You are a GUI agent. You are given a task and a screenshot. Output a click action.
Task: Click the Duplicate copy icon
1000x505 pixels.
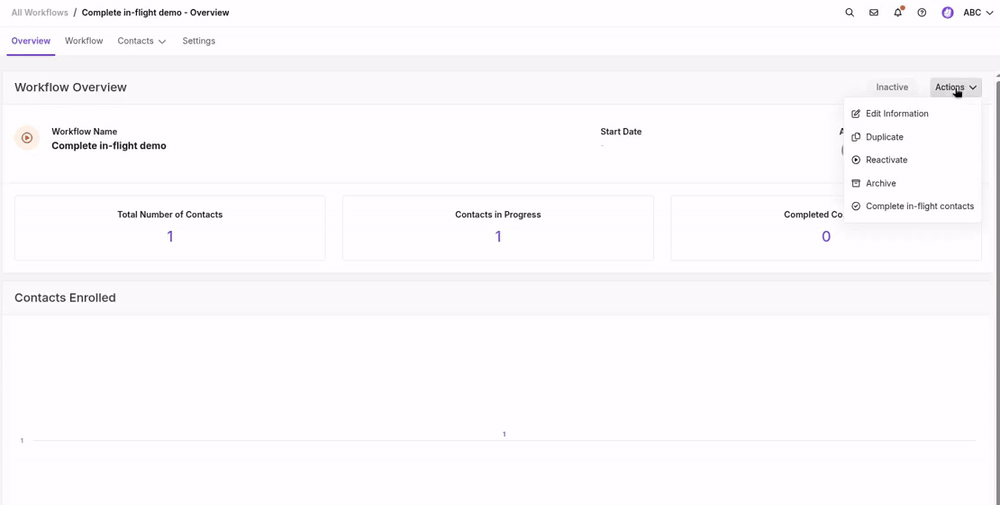[x=856, y=137]
